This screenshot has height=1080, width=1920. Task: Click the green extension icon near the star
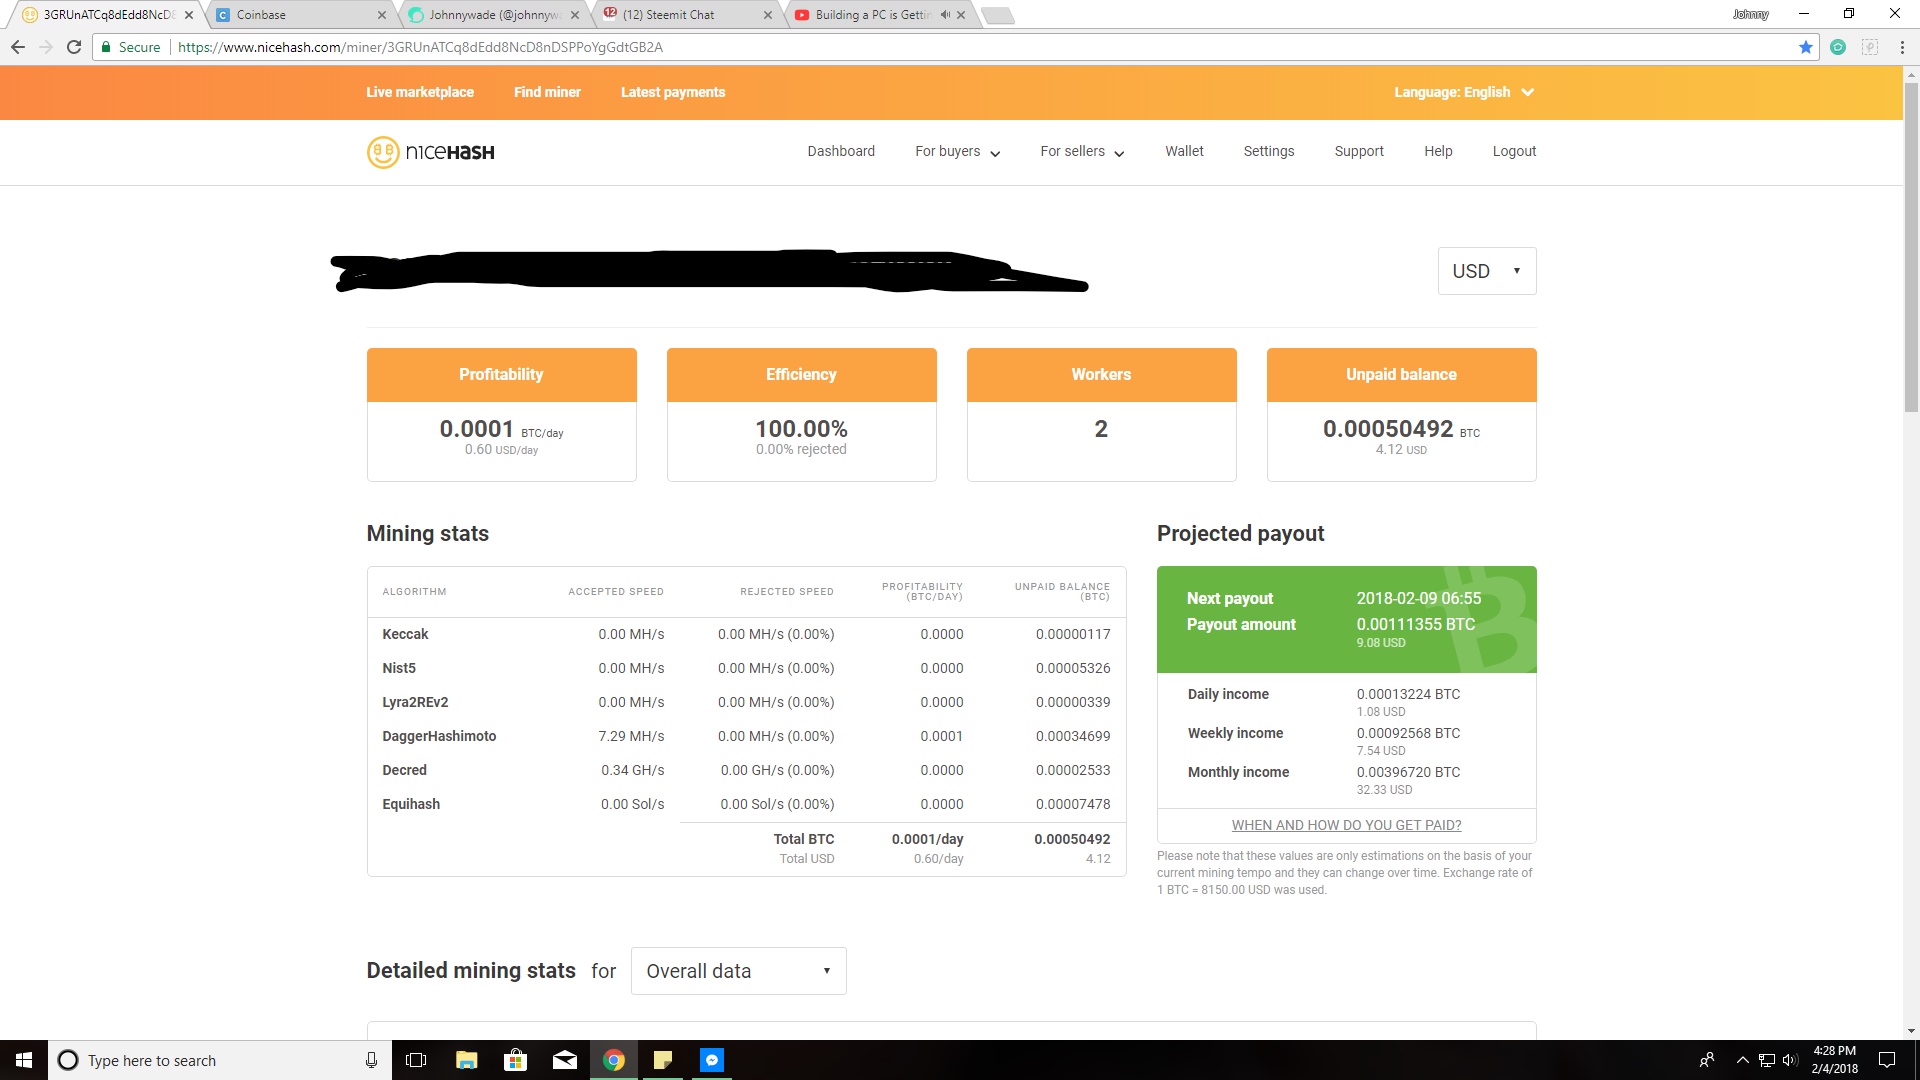1838,46
